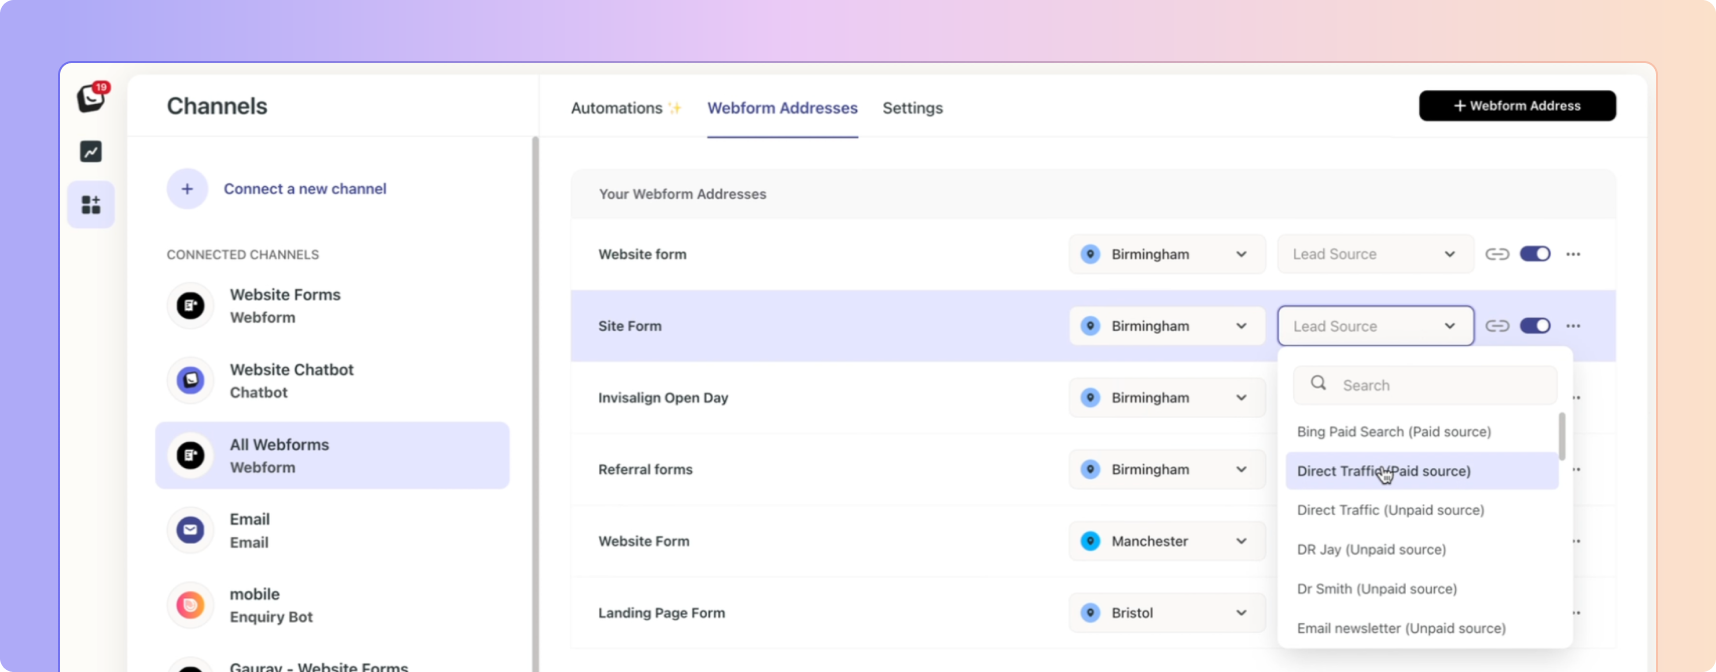The image size is (1716, 672).
Task: Click the Channels page title
Action: 217,106
